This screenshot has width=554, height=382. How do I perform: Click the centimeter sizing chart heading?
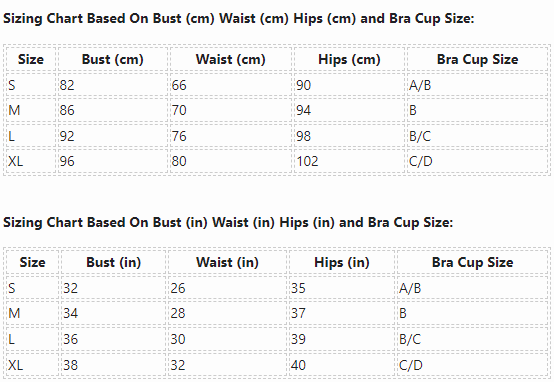pyautogui.click(x=238, y=18)
